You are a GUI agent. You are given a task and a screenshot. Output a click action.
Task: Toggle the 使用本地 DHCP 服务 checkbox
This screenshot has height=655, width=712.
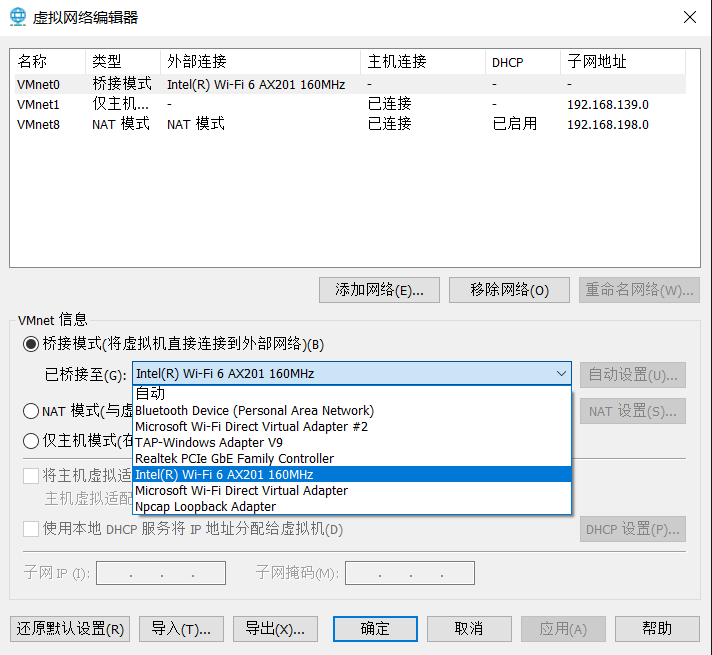pyautogui.click(x=31, y=529)
